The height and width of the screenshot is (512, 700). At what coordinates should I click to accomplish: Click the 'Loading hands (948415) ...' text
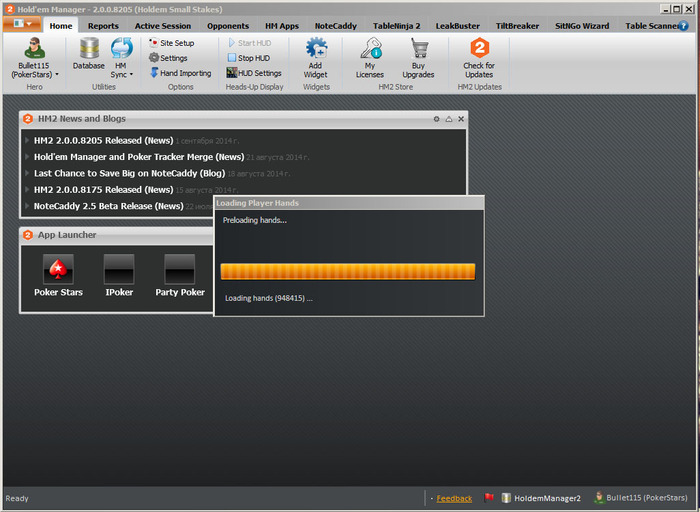(269, 298)
